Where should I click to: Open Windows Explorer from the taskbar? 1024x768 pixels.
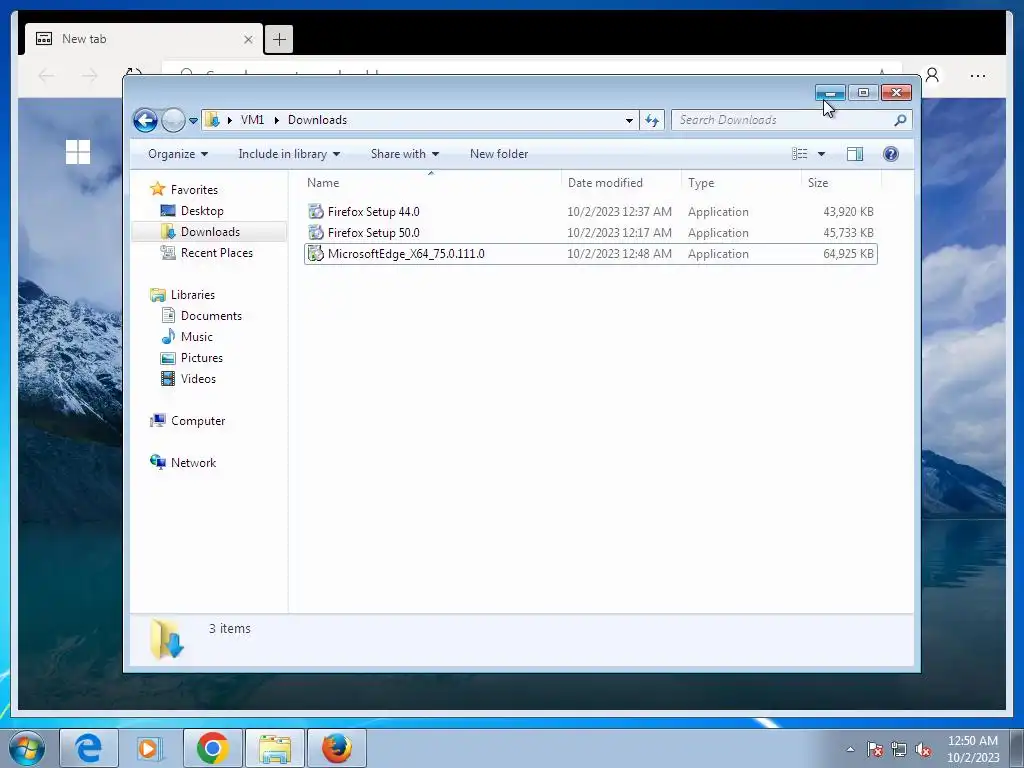[275, 748]
